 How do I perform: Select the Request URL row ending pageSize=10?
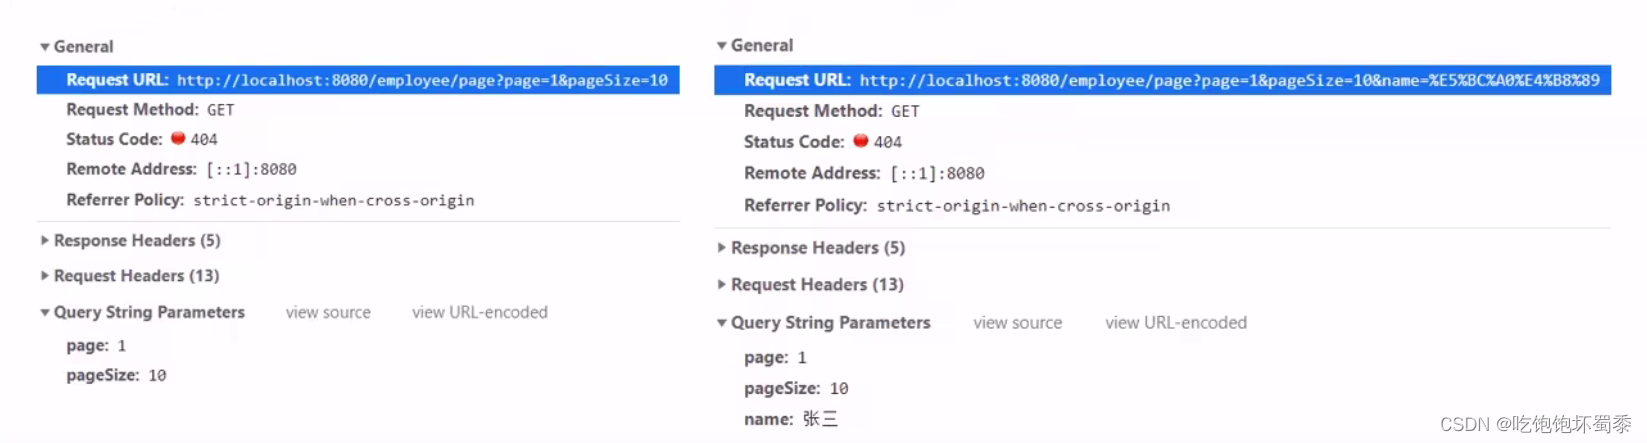[358, 80]
